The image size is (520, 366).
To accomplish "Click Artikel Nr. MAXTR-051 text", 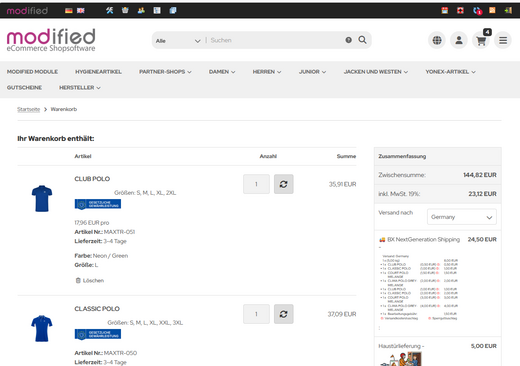I will [105, 232].
